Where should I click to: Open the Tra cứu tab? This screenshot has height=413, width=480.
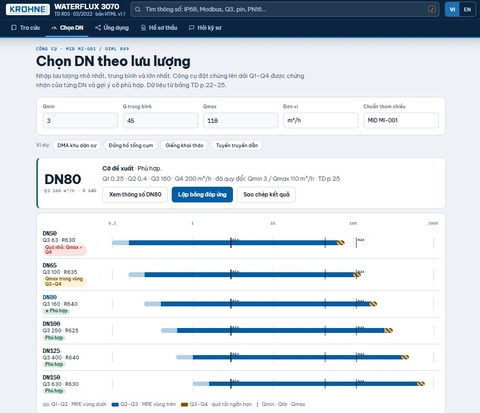coord(25,28)
